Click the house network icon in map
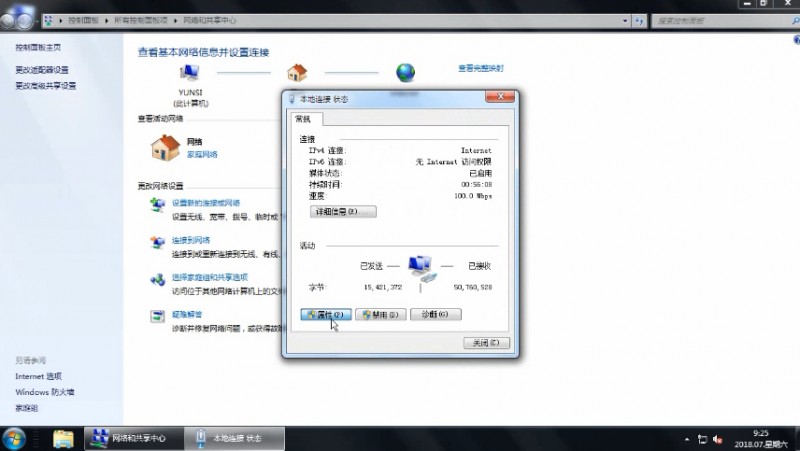Viewport: 800px width, 451px height. point(297,72)
